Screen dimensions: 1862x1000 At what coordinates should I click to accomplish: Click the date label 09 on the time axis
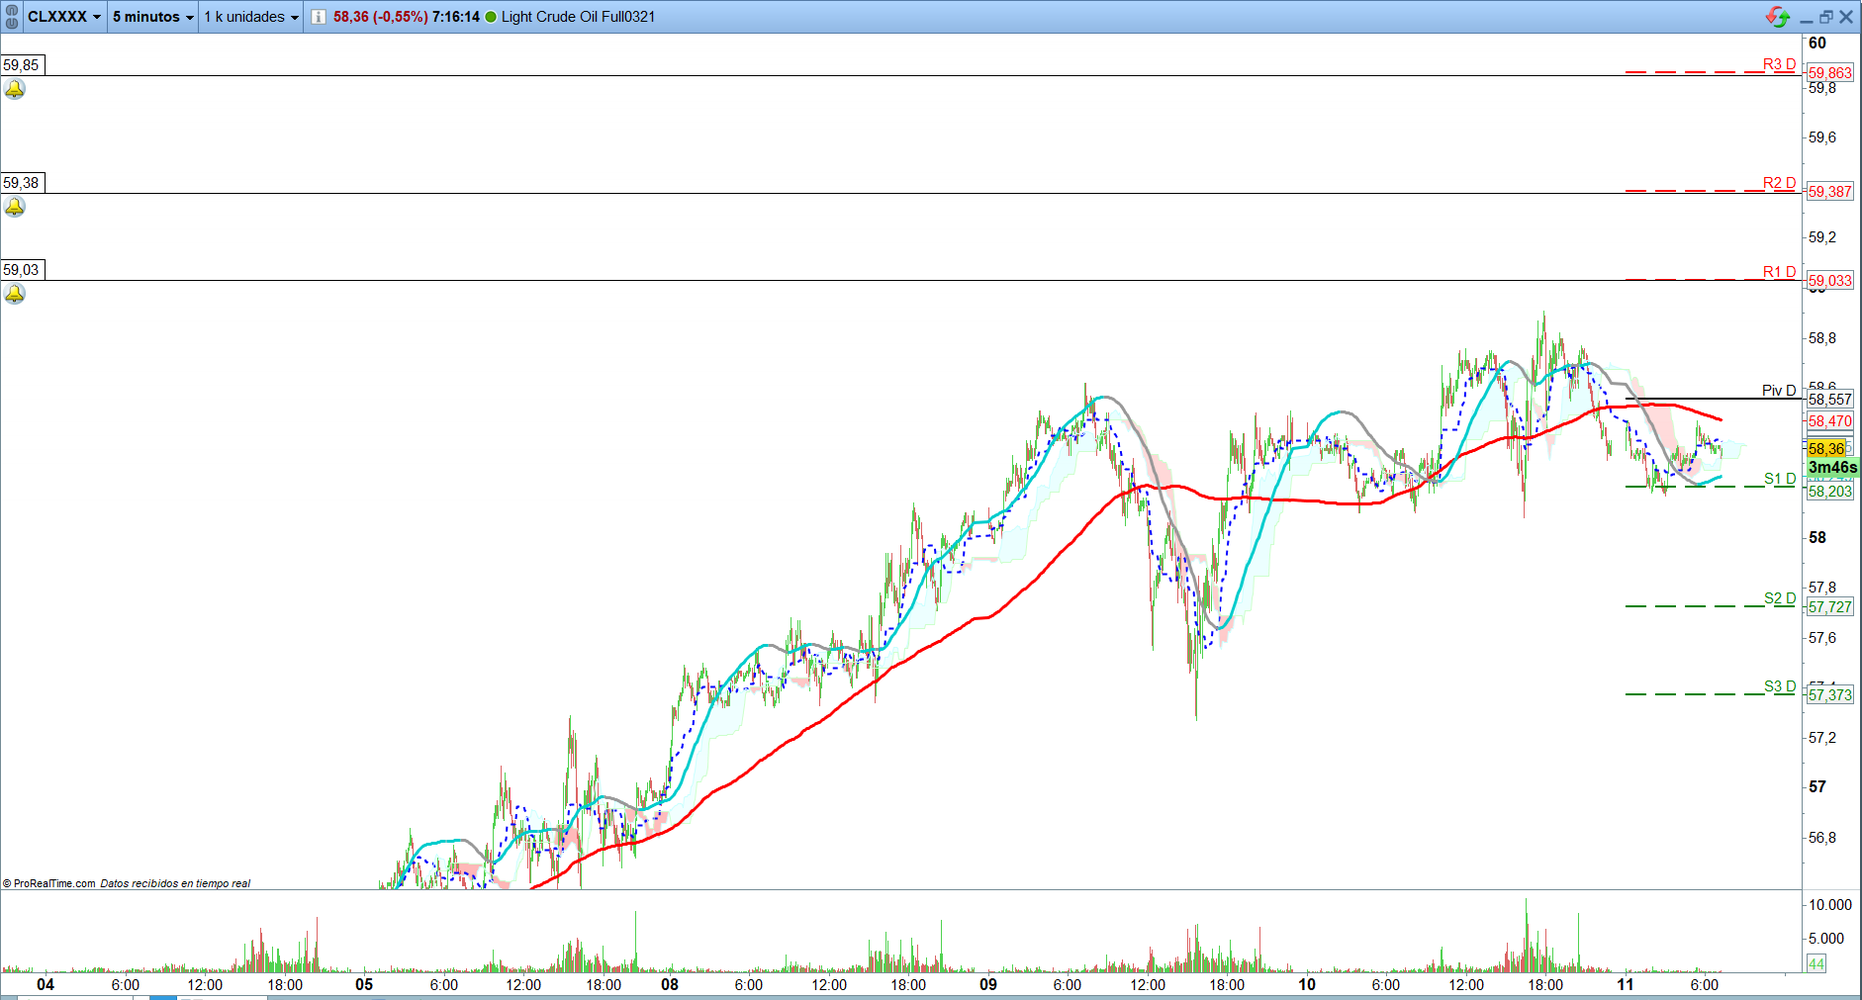click(x=988, y=985)
